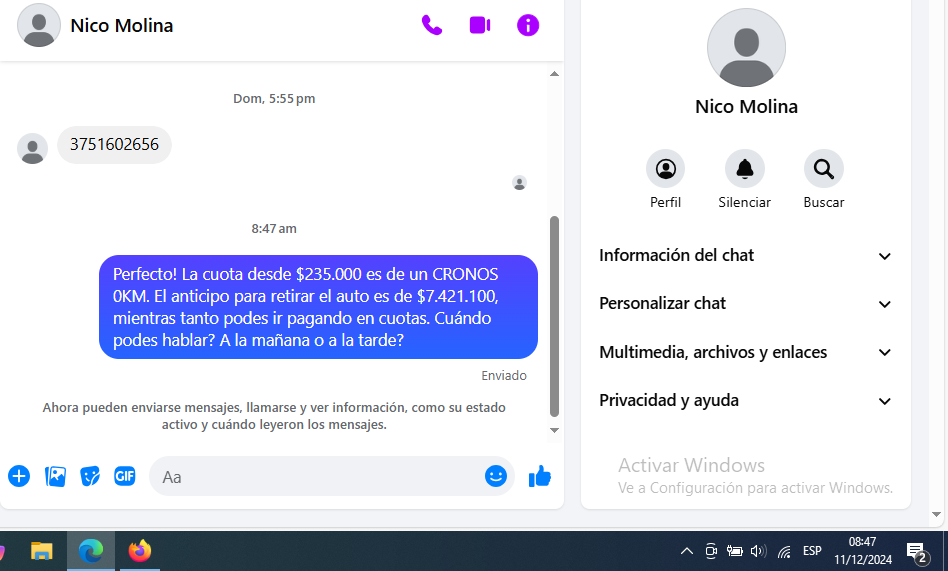Choose a sticker with the sticker icon
The width and height of the screenshot is (948, 571).
point(90,477)
